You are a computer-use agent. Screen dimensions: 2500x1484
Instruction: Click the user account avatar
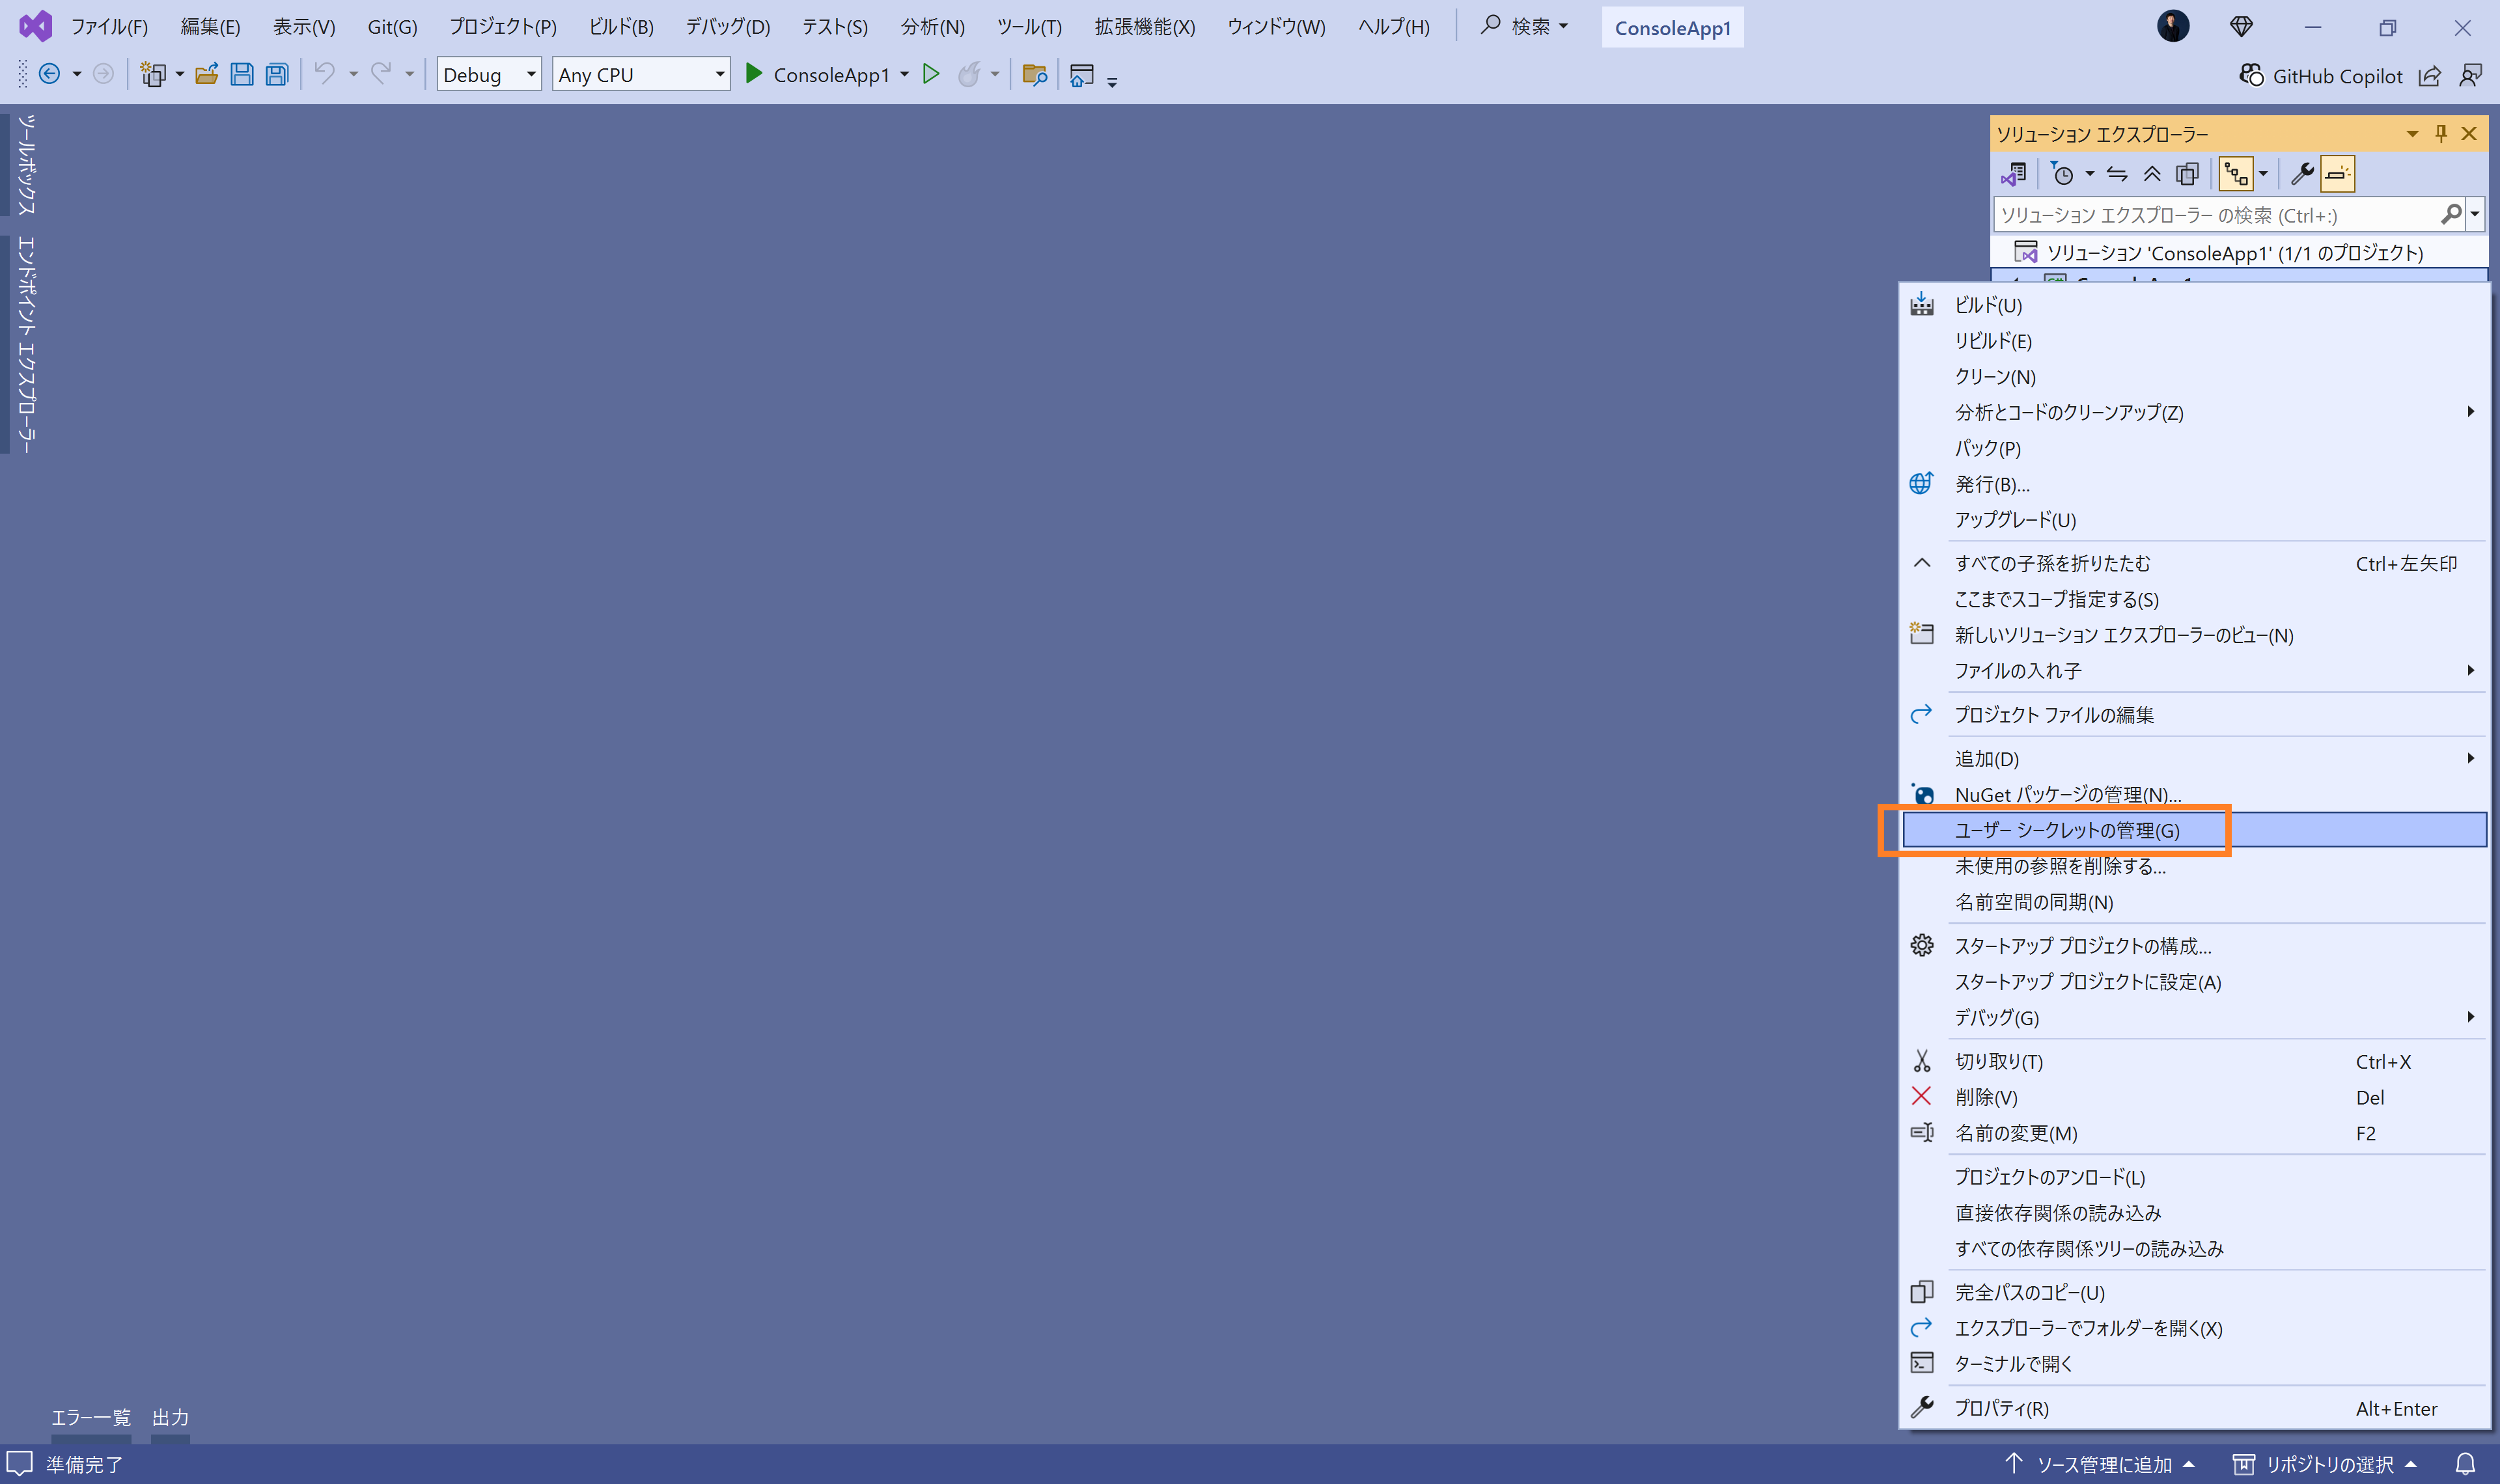tap(2173, 26)
